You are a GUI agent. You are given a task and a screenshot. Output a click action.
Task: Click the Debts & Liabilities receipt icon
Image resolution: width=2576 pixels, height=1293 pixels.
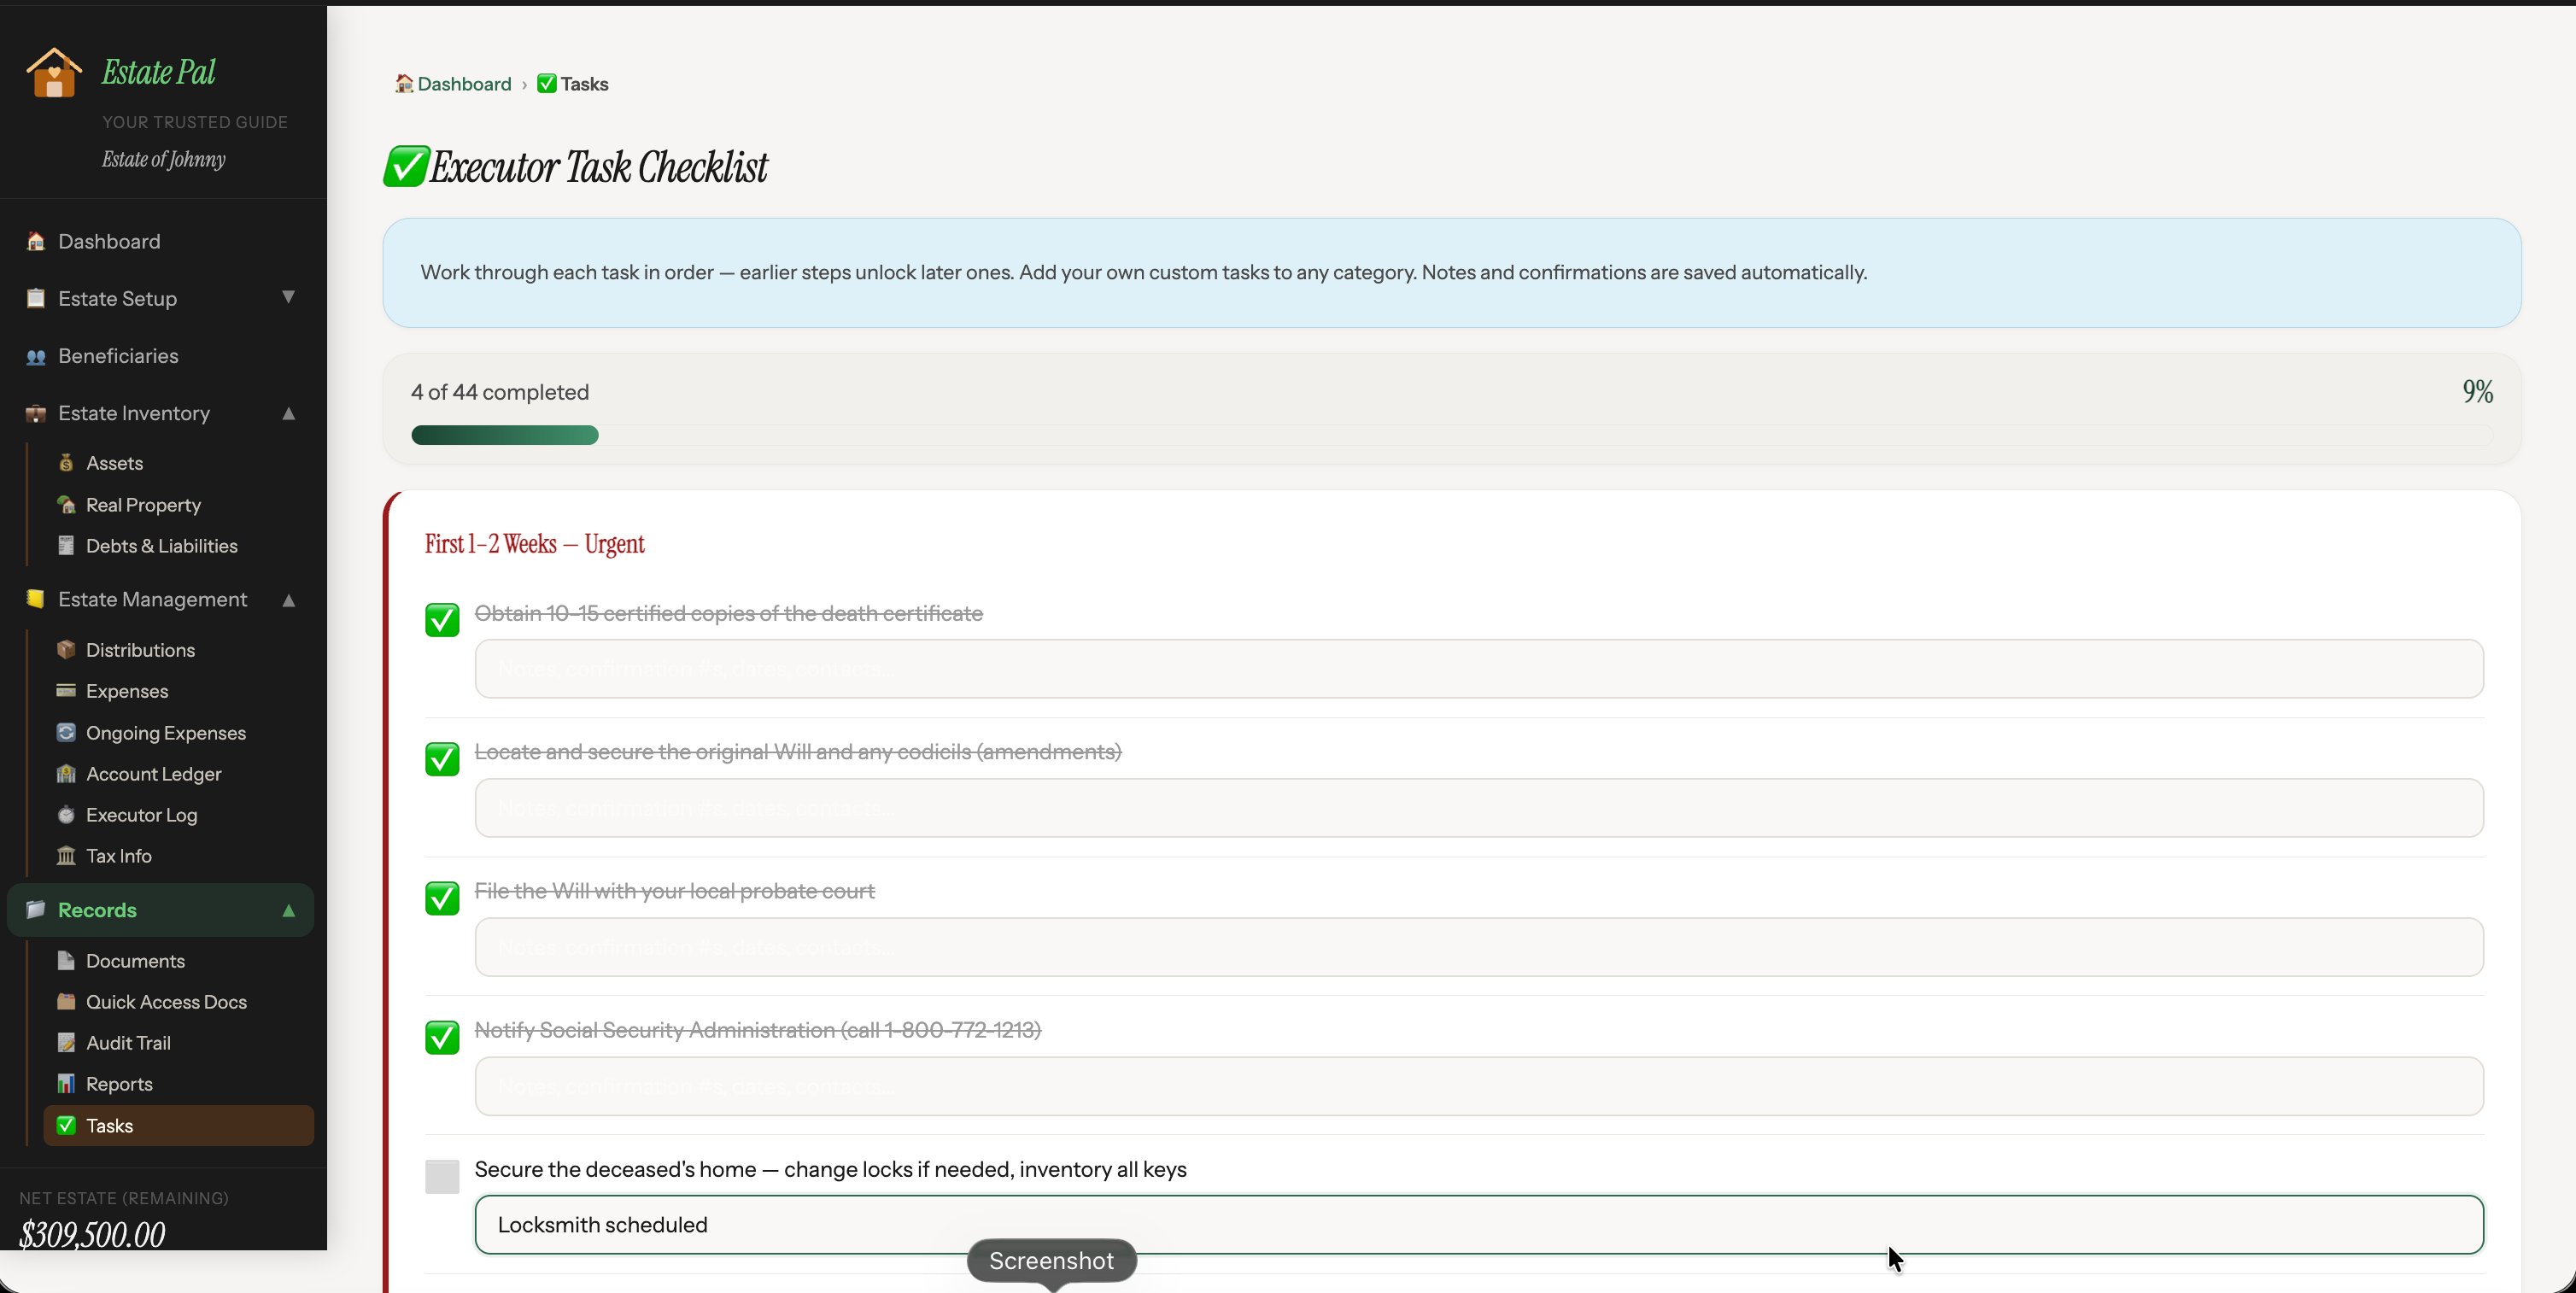pyautogui.click(x=66, y=545)
